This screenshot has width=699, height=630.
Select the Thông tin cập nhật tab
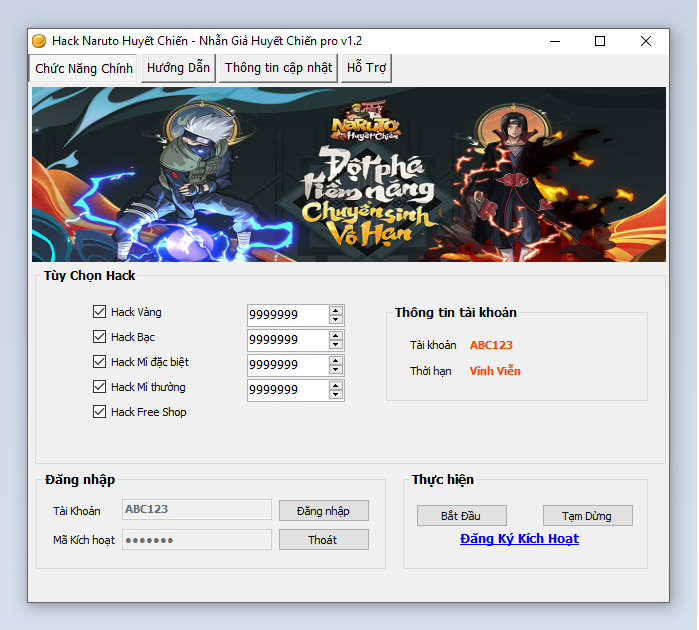click(278, 68)
